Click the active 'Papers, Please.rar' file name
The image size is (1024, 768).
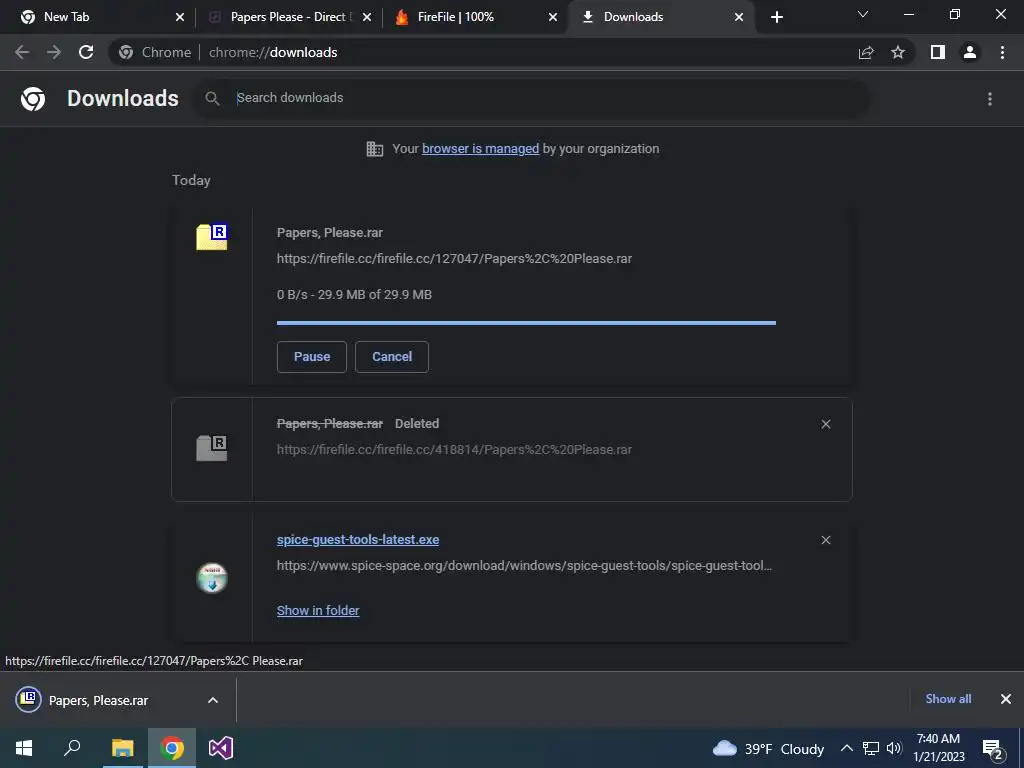(330, 232)
